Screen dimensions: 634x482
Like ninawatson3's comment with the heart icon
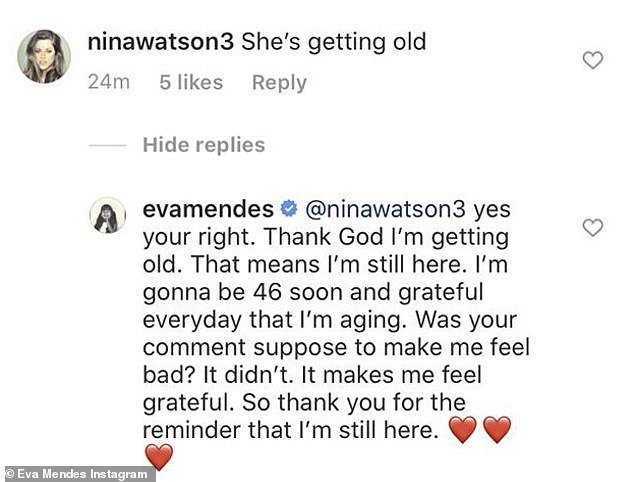[593, 60]
